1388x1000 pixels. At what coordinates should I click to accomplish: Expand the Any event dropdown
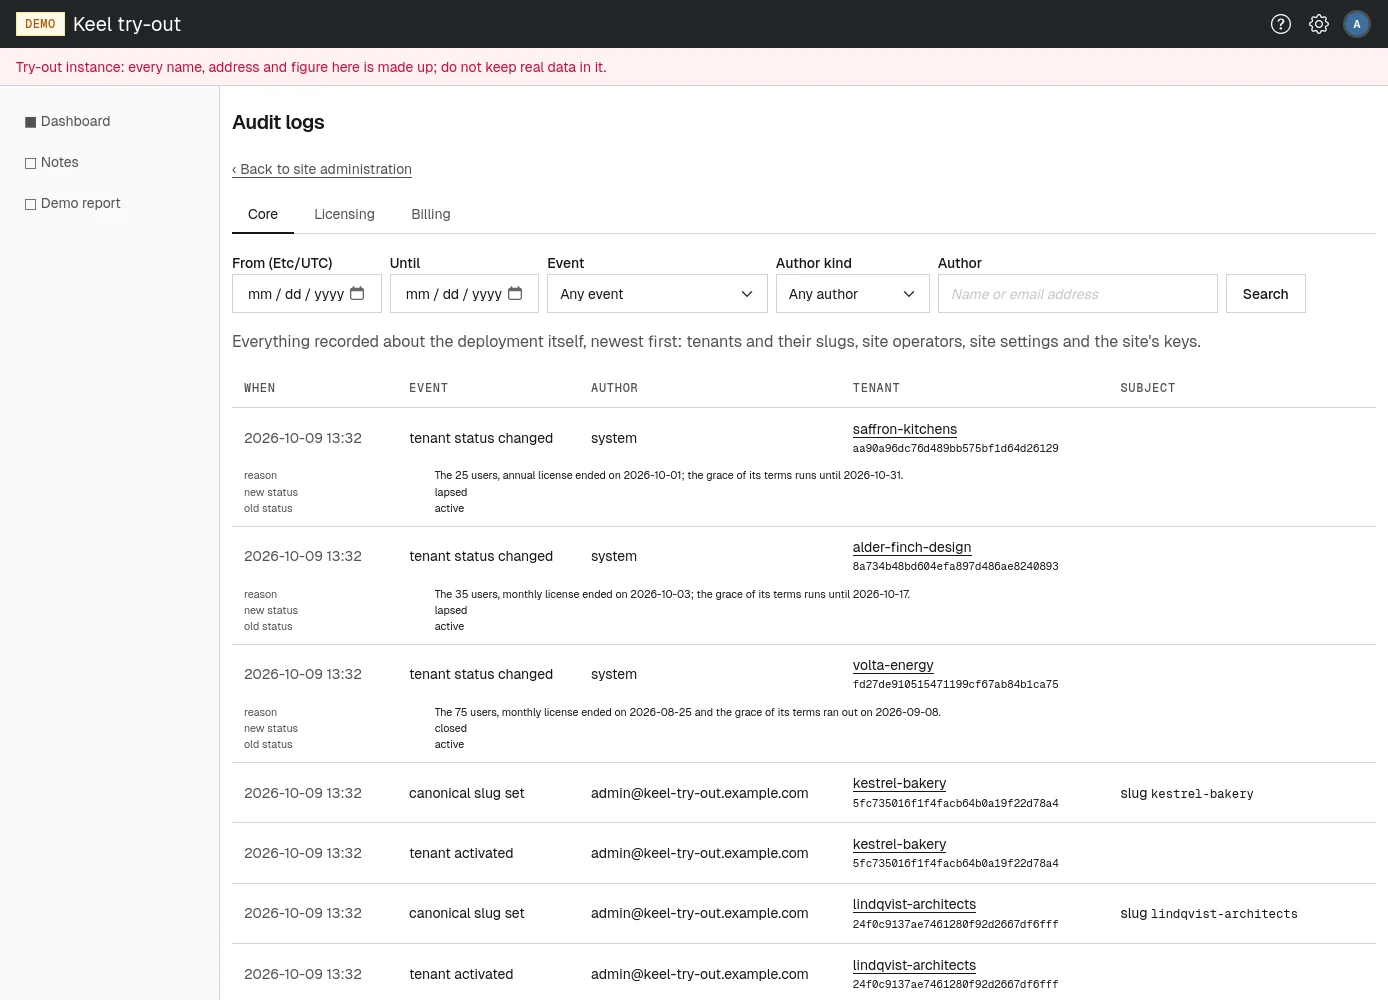(657, 294)
